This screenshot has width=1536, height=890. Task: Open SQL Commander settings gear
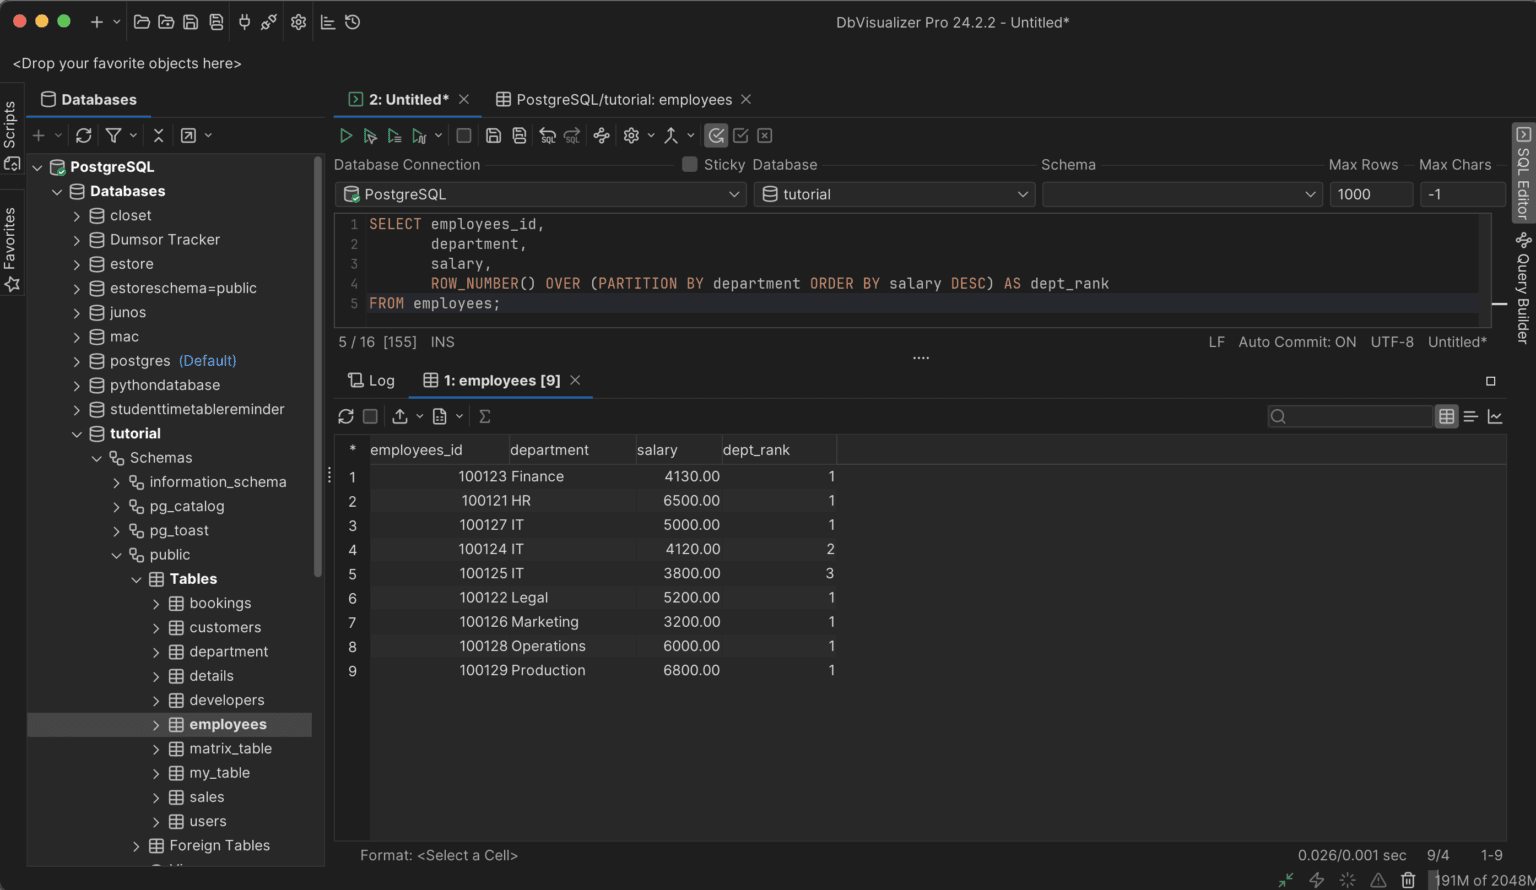click(x=631, y=135)
